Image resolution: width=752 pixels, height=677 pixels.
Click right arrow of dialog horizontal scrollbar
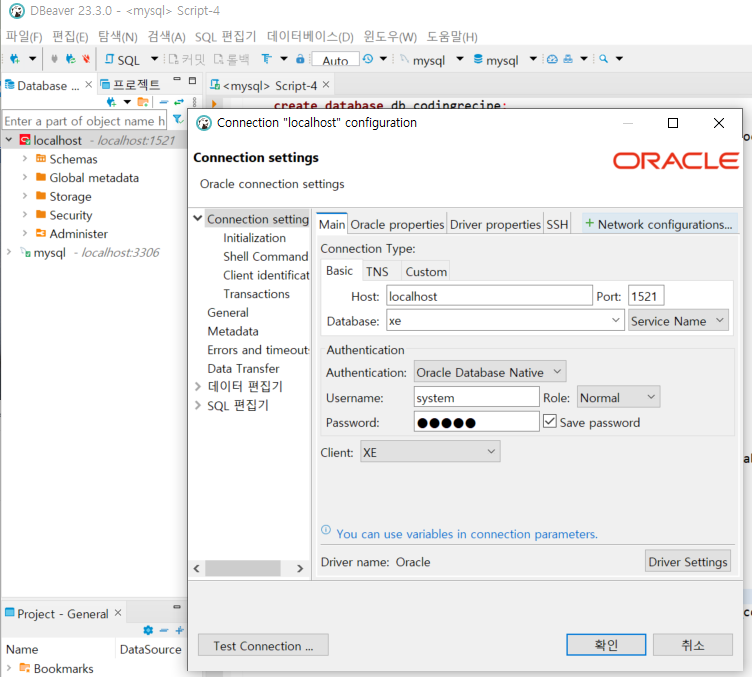pyautogui.click(x=300, y=568)
